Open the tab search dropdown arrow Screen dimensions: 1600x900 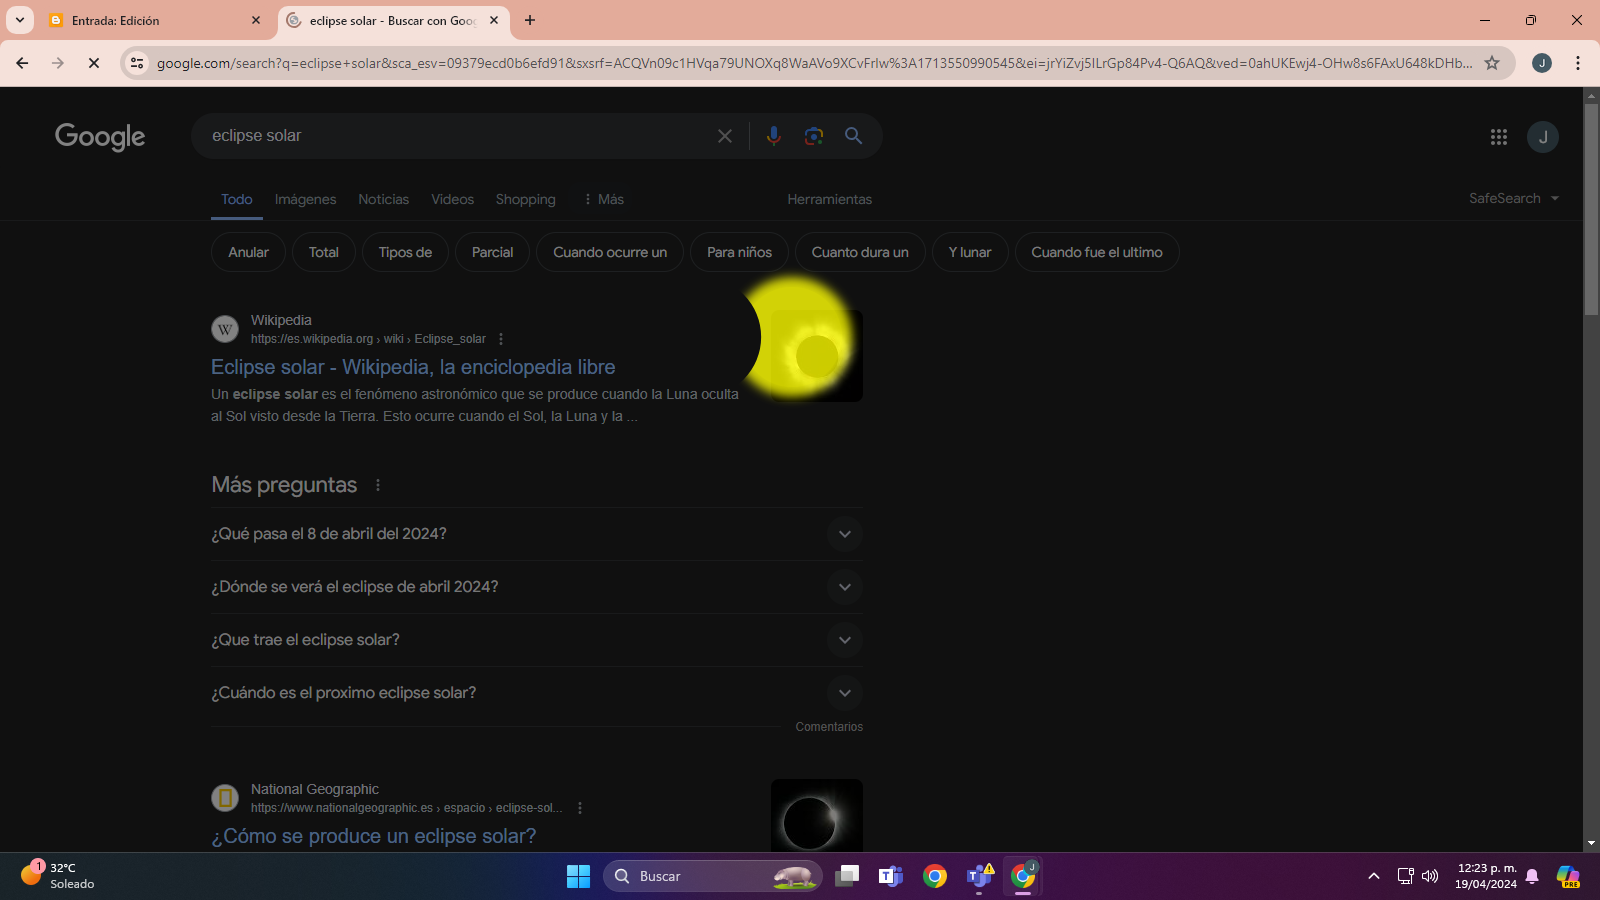(x=20, y=20)
